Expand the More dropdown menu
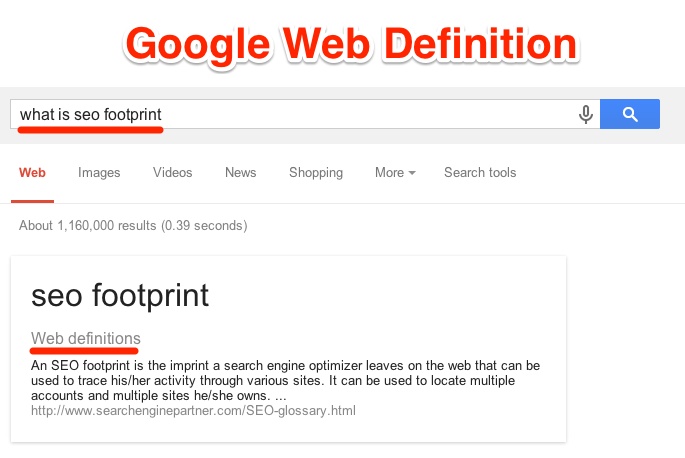685x458 pixels. 395,173
